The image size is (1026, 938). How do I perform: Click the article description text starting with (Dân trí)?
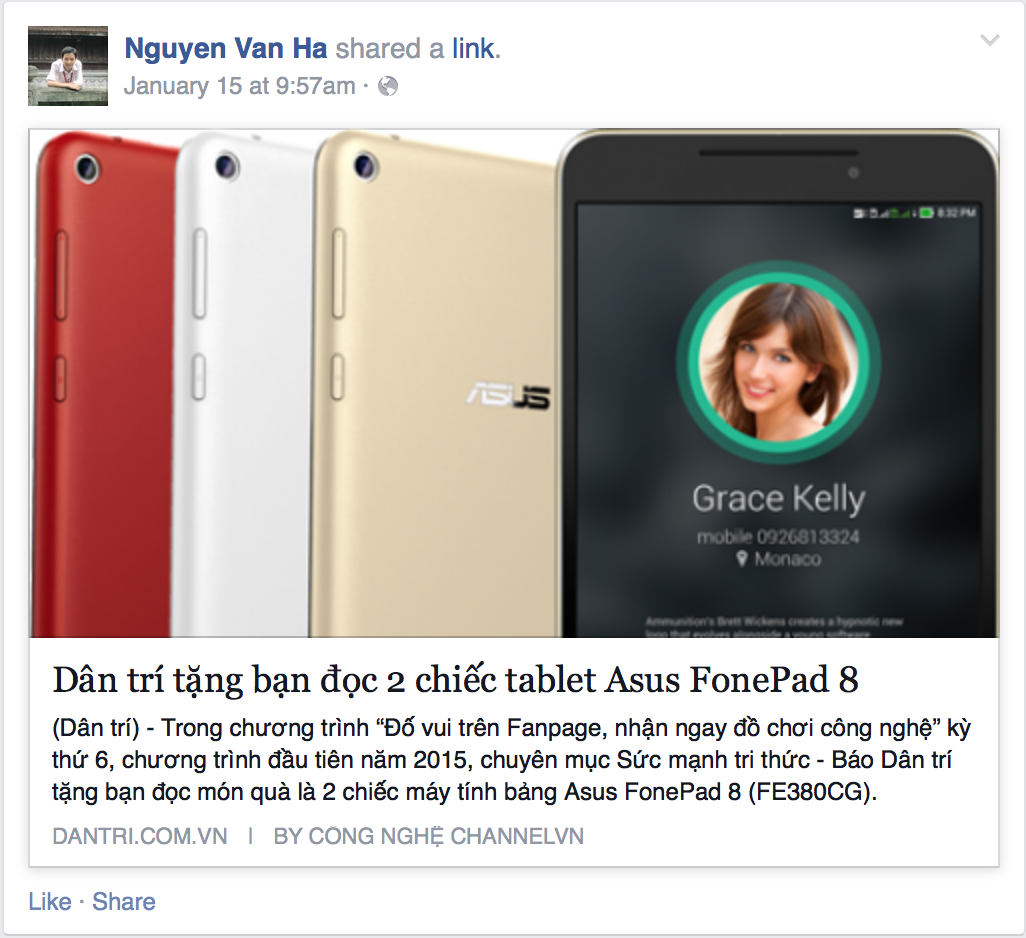tap(511, 760)
